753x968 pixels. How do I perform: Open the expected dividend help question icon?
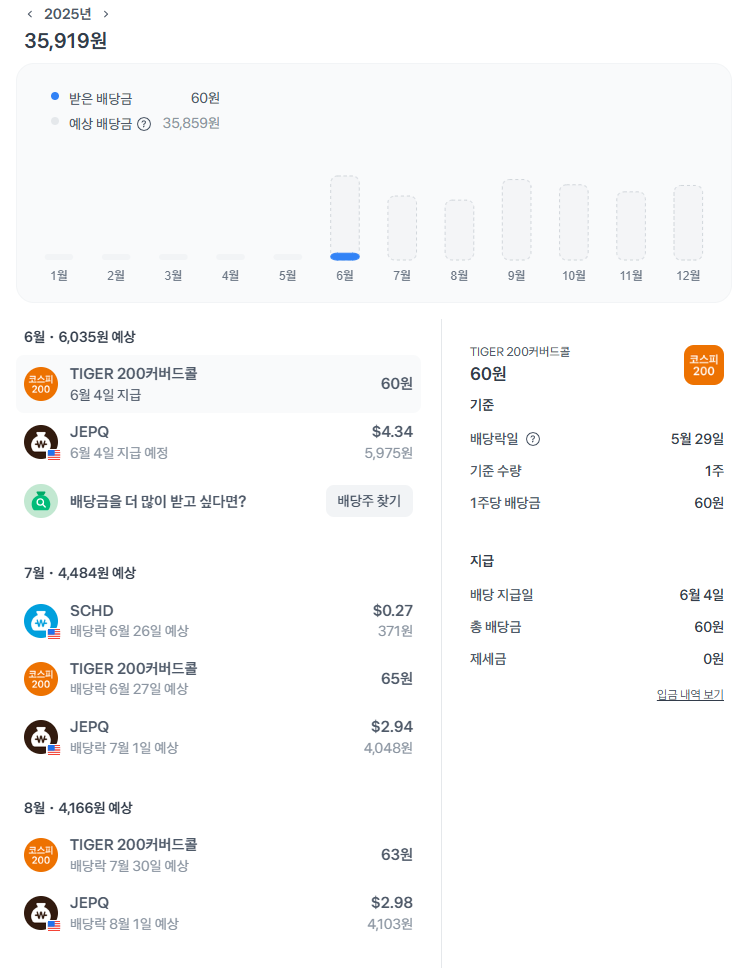pyautogui.click(x=144, y=124)
